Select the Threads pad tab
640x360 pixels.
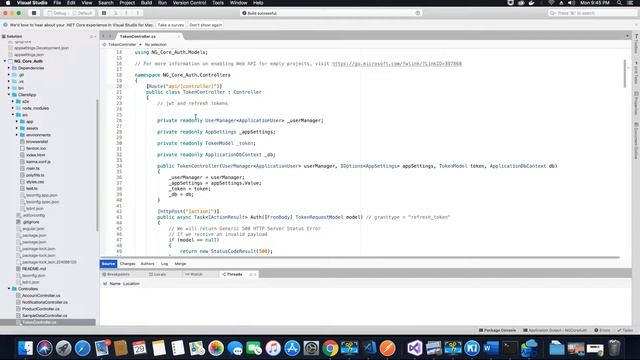pos(232,274)
